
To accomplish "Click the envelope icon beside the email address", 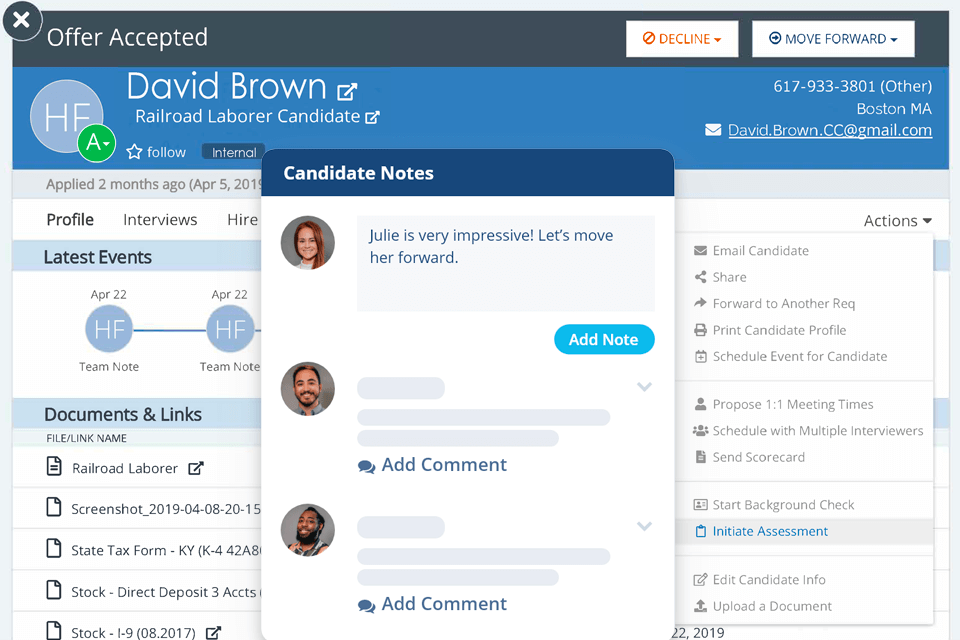I will tap(713, 130).
